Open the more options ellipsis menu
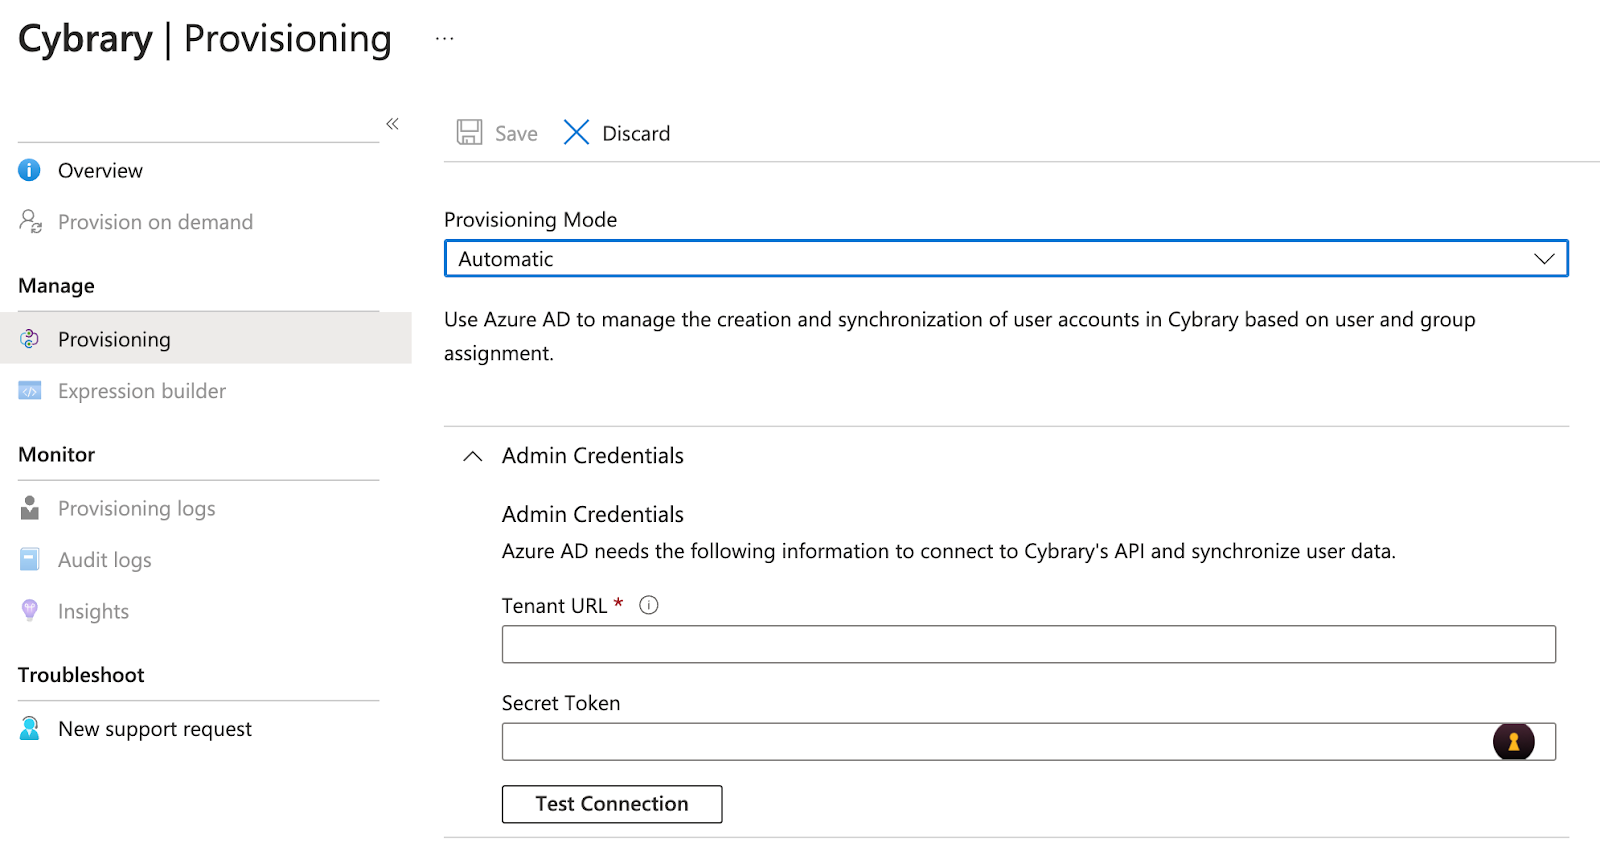The image size is (1600, 843). pos(445,39)
